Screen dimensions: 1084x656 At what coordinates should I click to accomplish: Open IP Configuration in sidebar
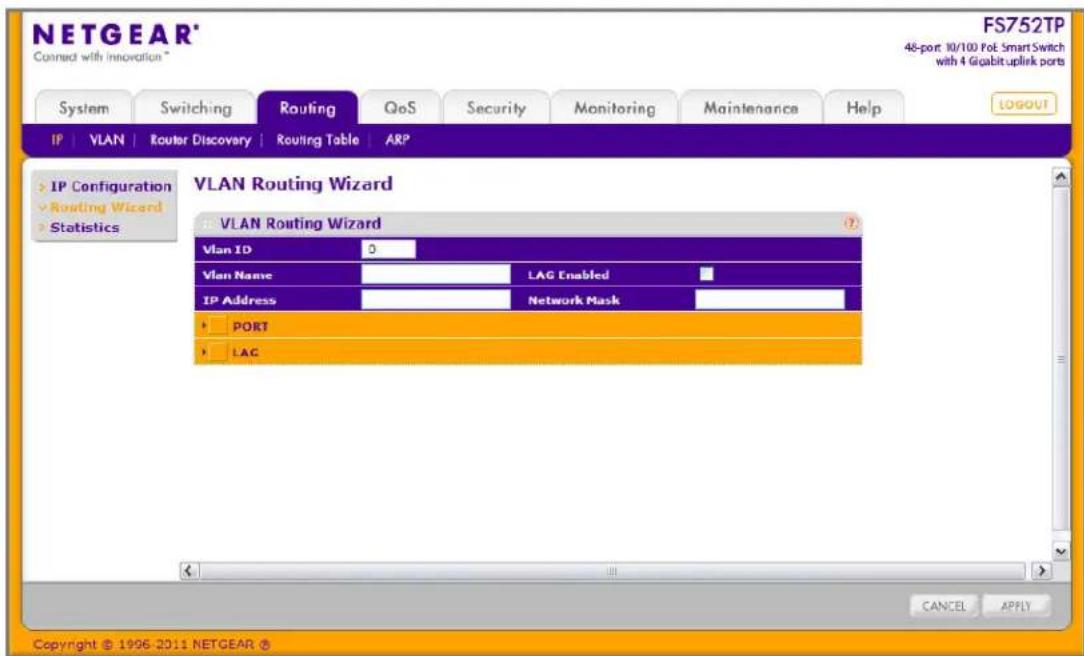point(111,187)
